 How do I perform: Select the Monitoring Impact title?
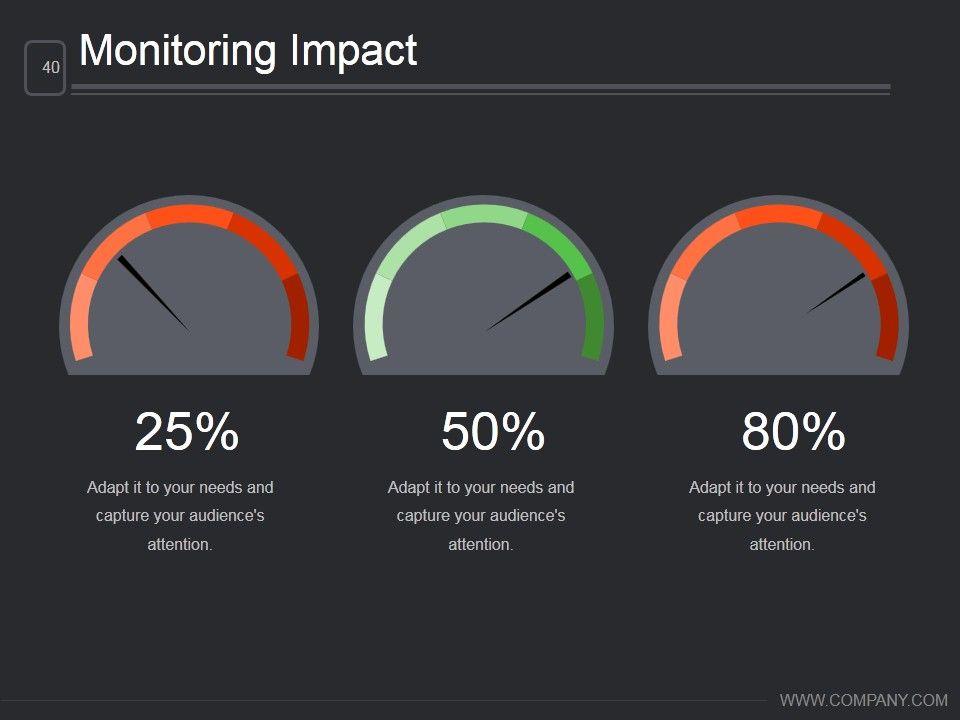[x=248, y=51]
